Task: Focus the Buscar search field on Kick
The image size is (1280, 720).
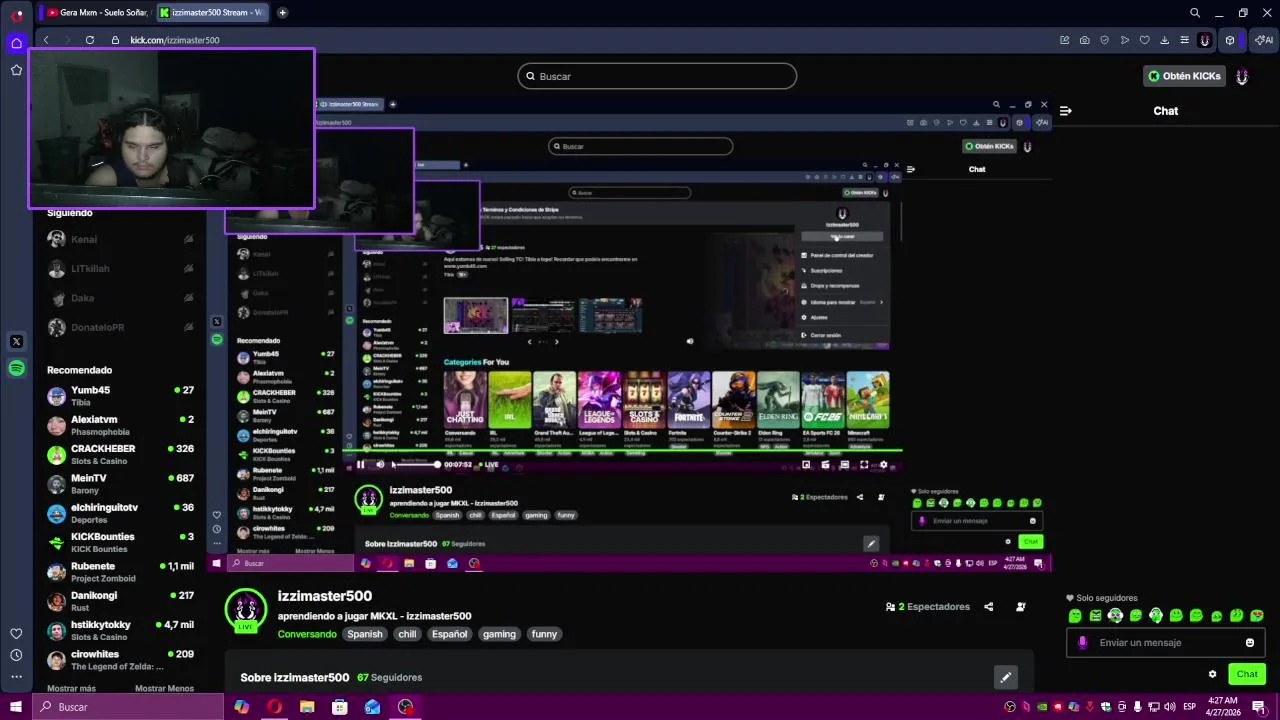Action: click(x=657, y=76)
